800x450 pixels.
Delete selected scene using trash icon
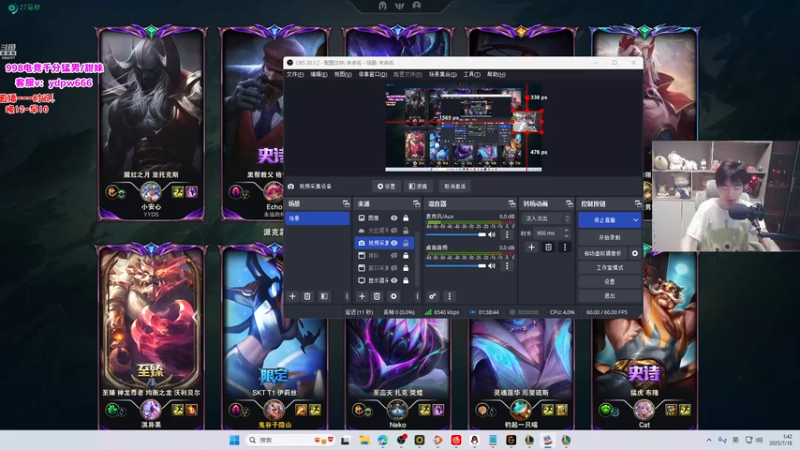tap(307, 296)
